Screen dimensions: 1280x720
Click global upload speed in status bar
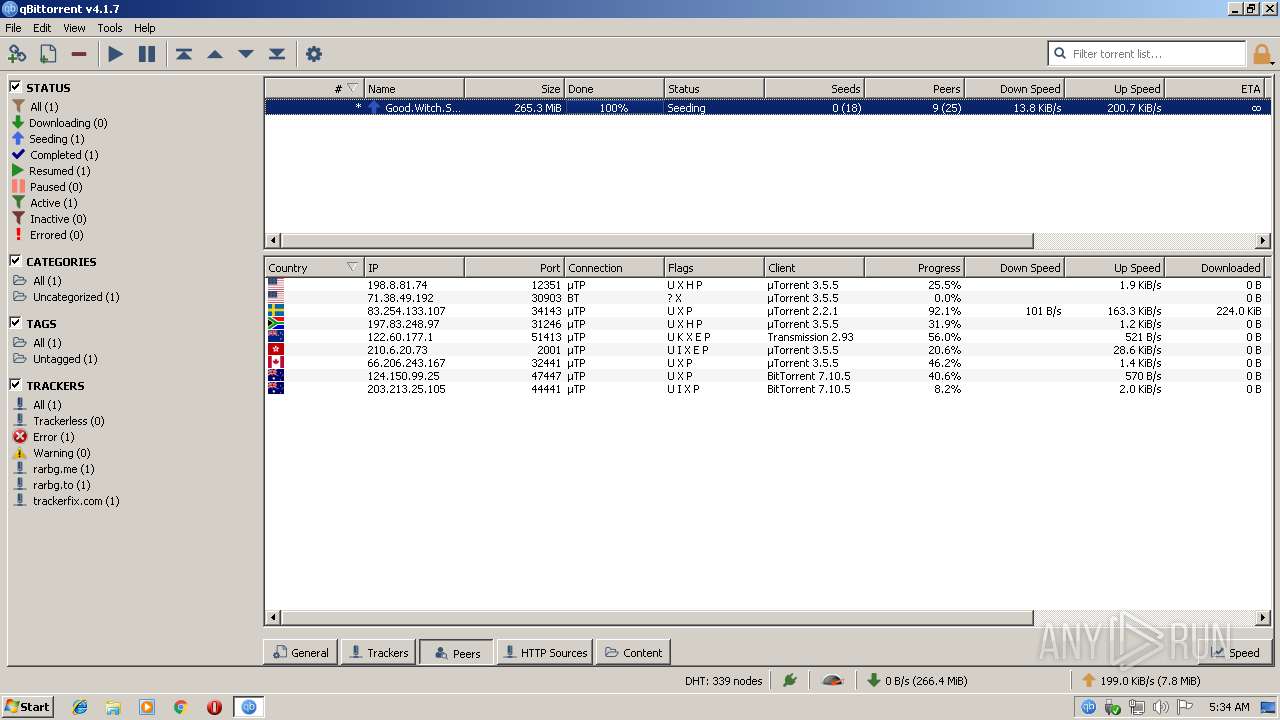(1140, 681)
